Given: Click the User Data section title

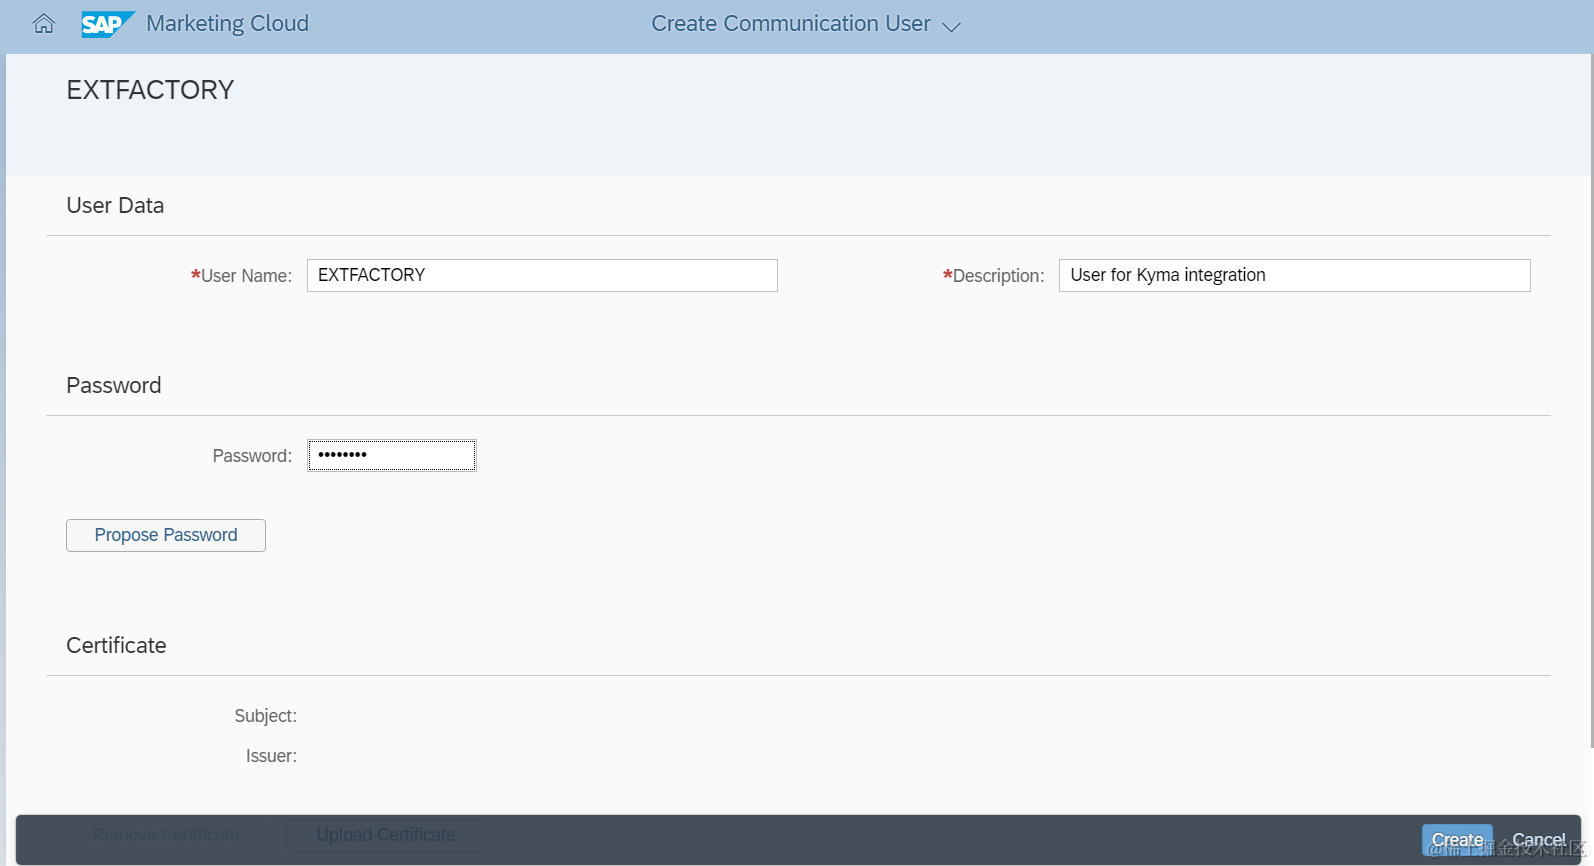Looking at the screenshot, I should (115, 205).
